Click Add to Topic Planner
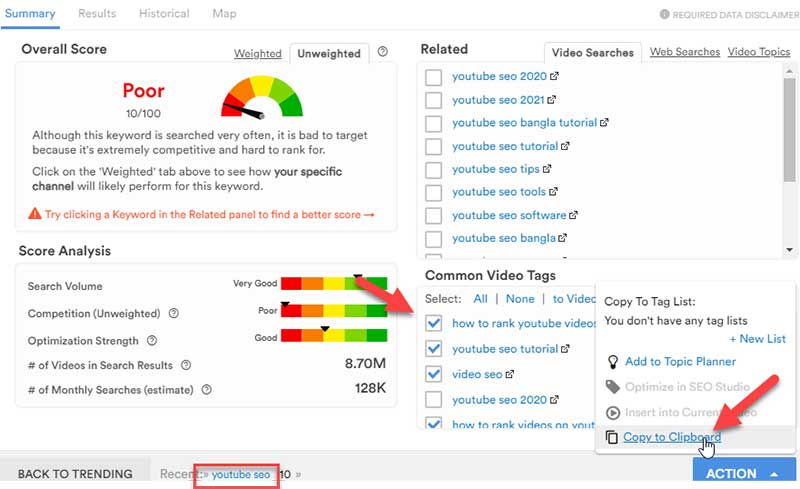This screenshot has height=489, width=800. tap(681, 362)
